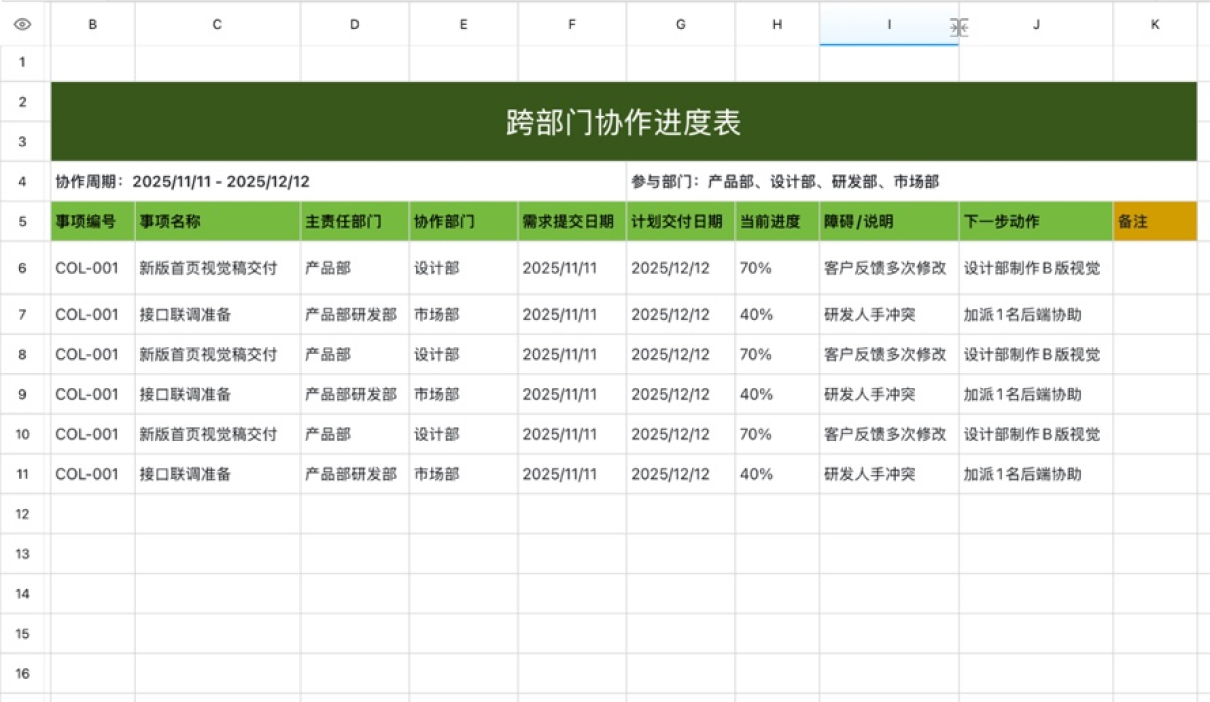Click the 参与部门 list cell
The width and height of the screenshot is (1210, 702).
(911, 182)
